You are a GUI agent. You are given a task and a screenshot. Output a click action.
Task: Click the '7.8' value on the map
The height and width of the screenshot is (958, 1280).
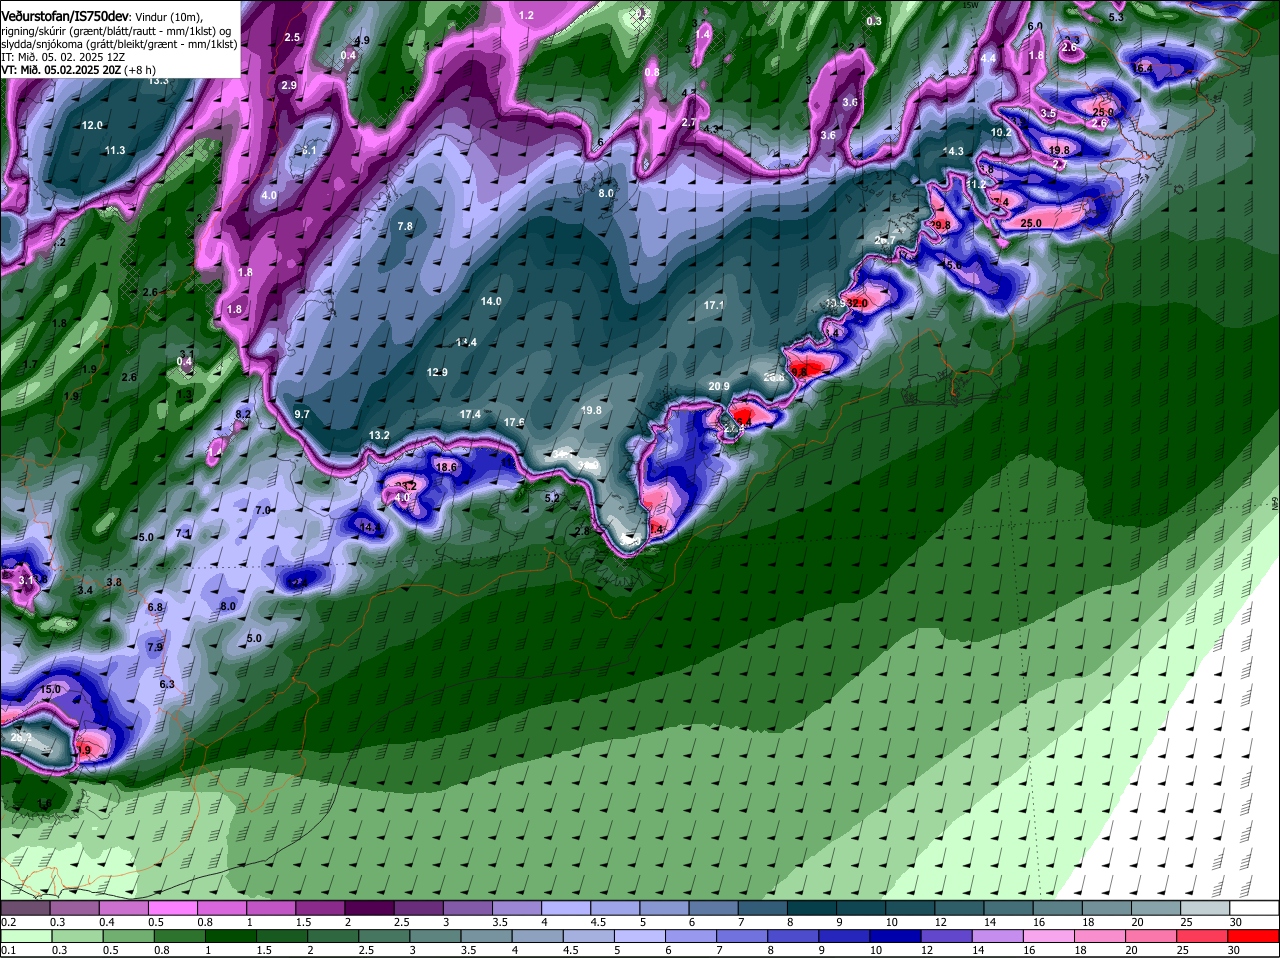(x=405, y=227)
